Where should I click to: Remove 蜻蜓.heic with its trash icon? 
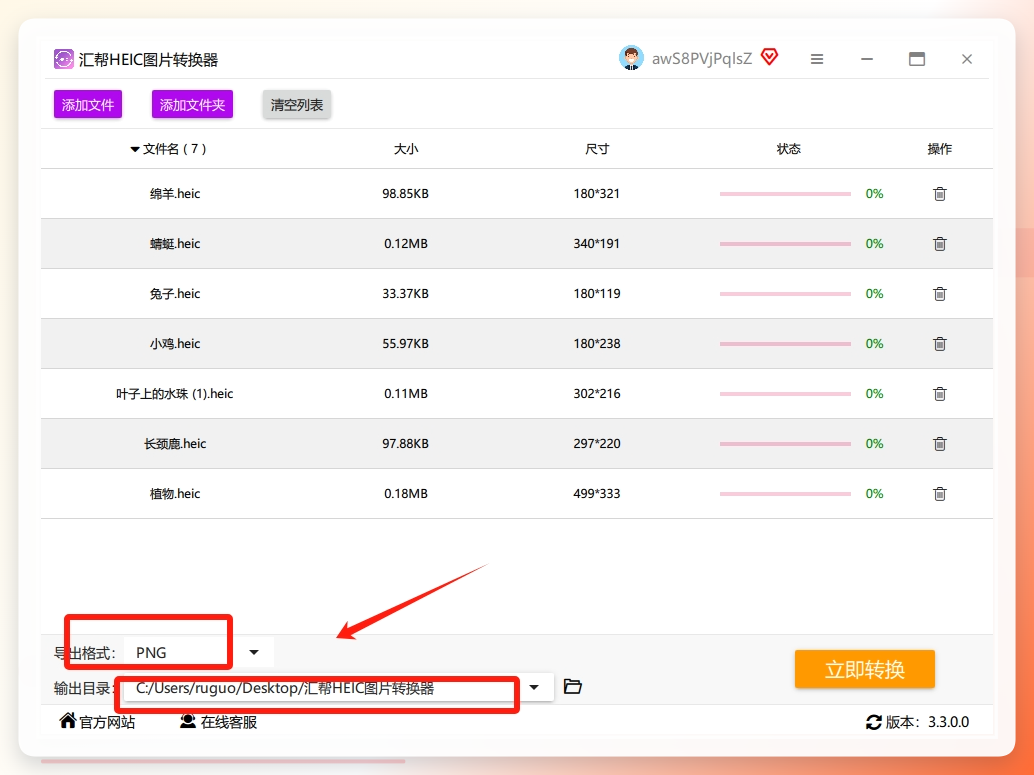tap(940, 244)
